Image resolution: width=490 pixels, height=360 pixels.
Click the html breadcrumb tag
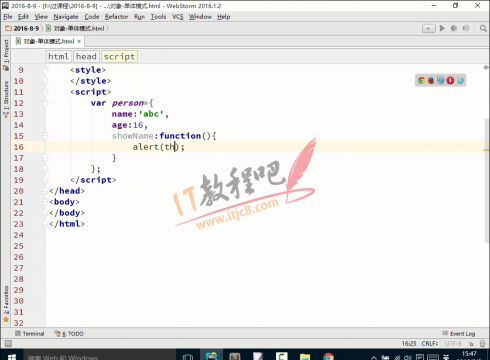pyautogui.click(x=58, y=56)
